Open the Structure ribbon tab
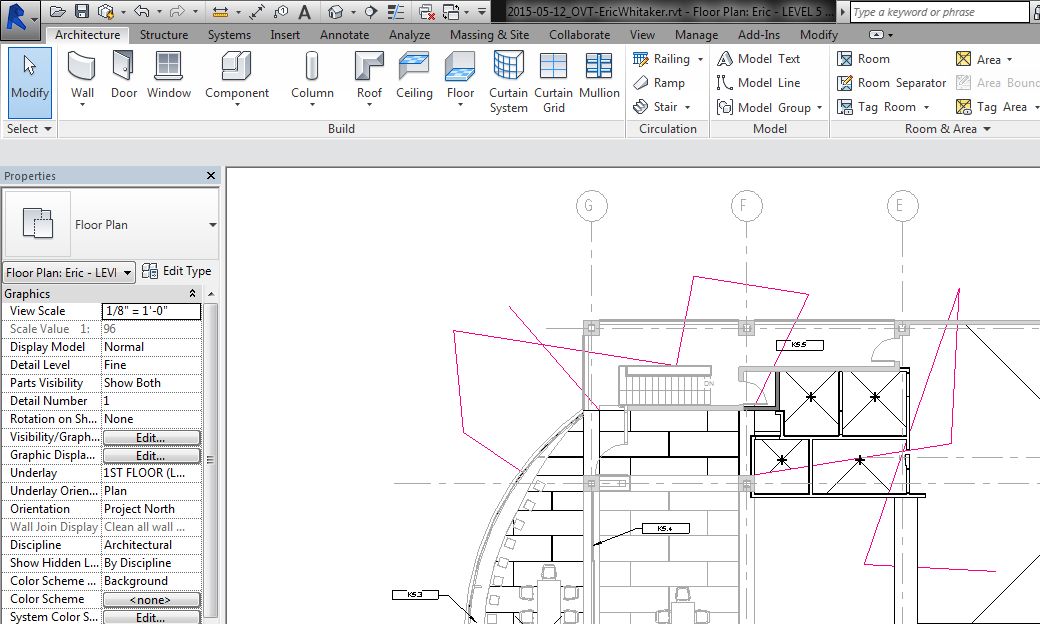Image resolution: width=1040 pixels, height=624 pixels. tap(164, 34)
